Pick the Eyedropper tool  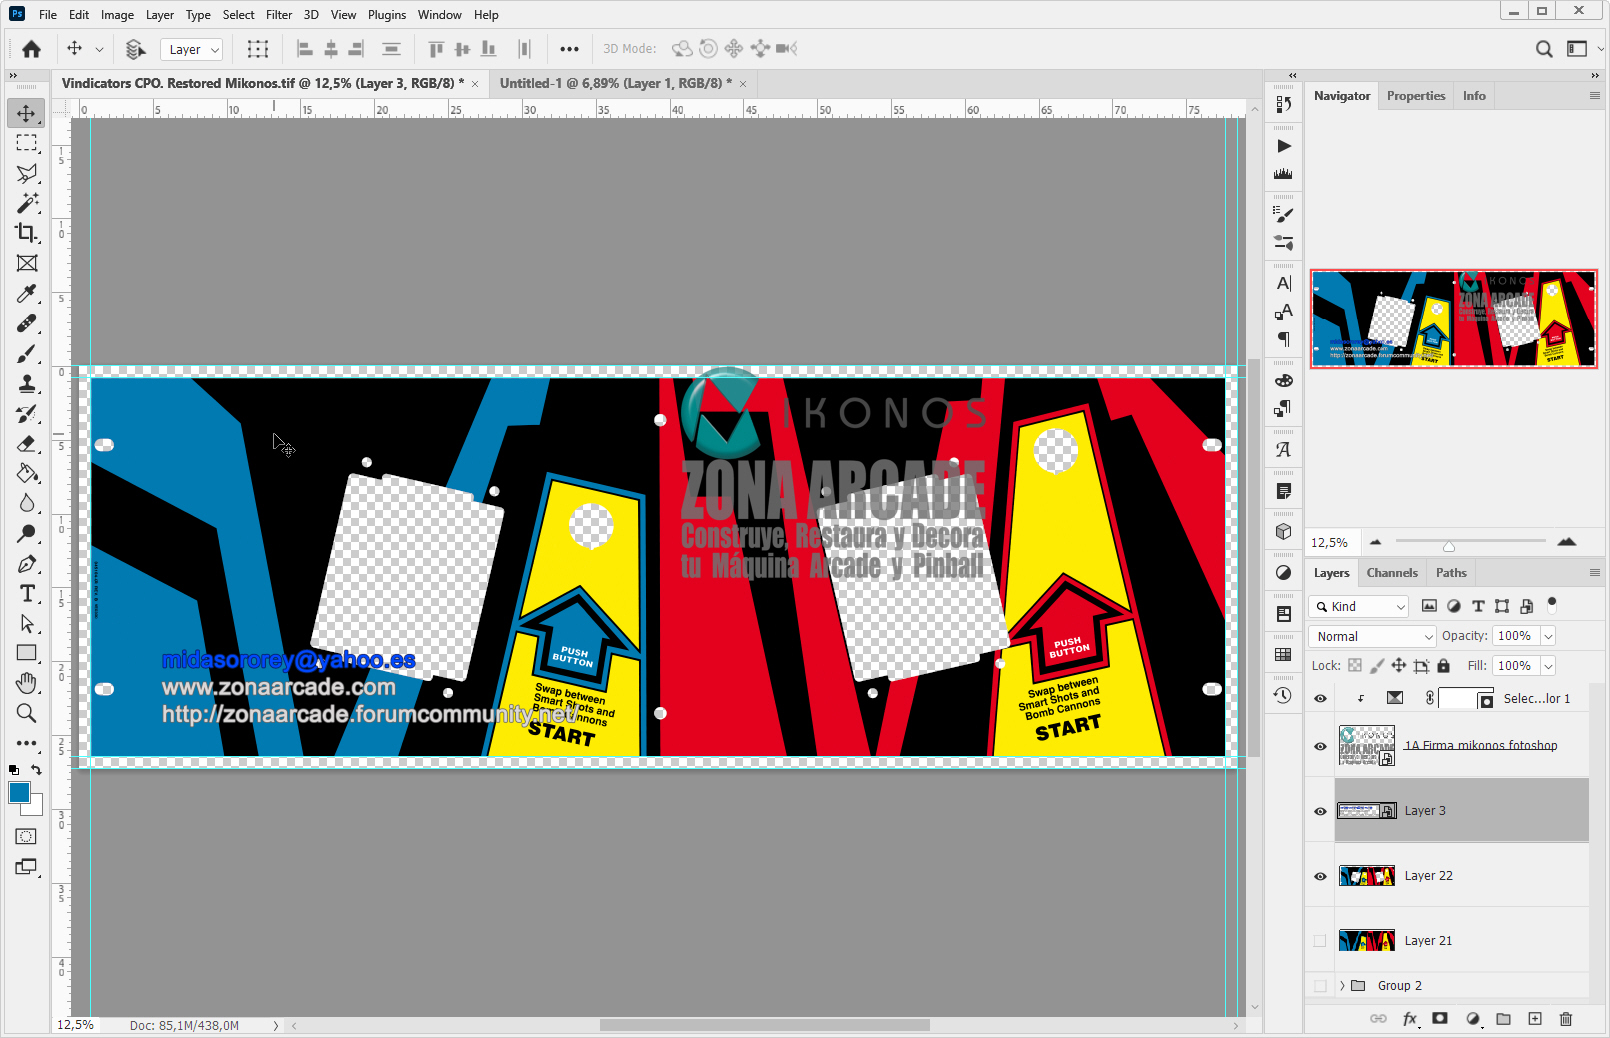[x=26, y=293]
